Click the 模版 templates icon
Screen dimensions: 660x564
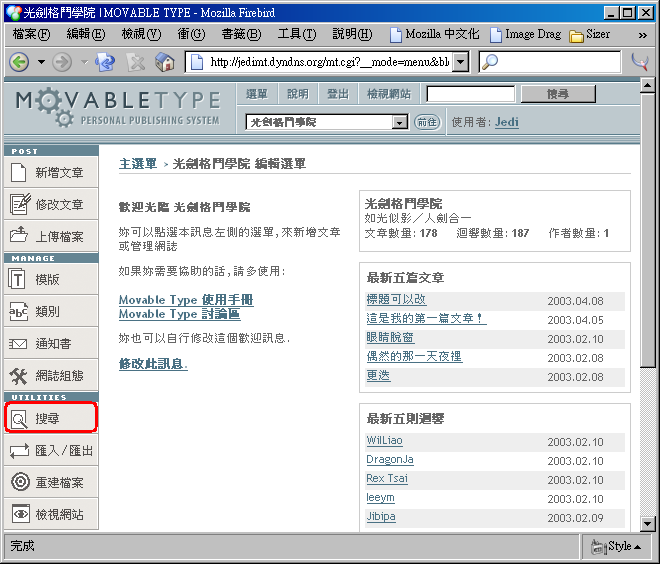[17, 279]
